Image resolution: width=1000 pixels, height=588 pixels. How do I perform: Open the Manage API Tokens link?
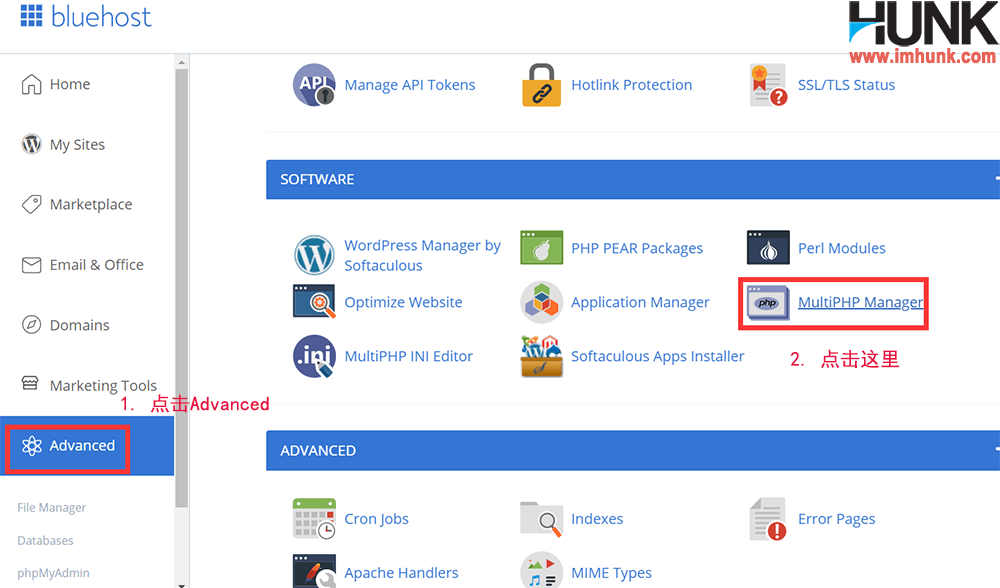(x=410, y=85)
